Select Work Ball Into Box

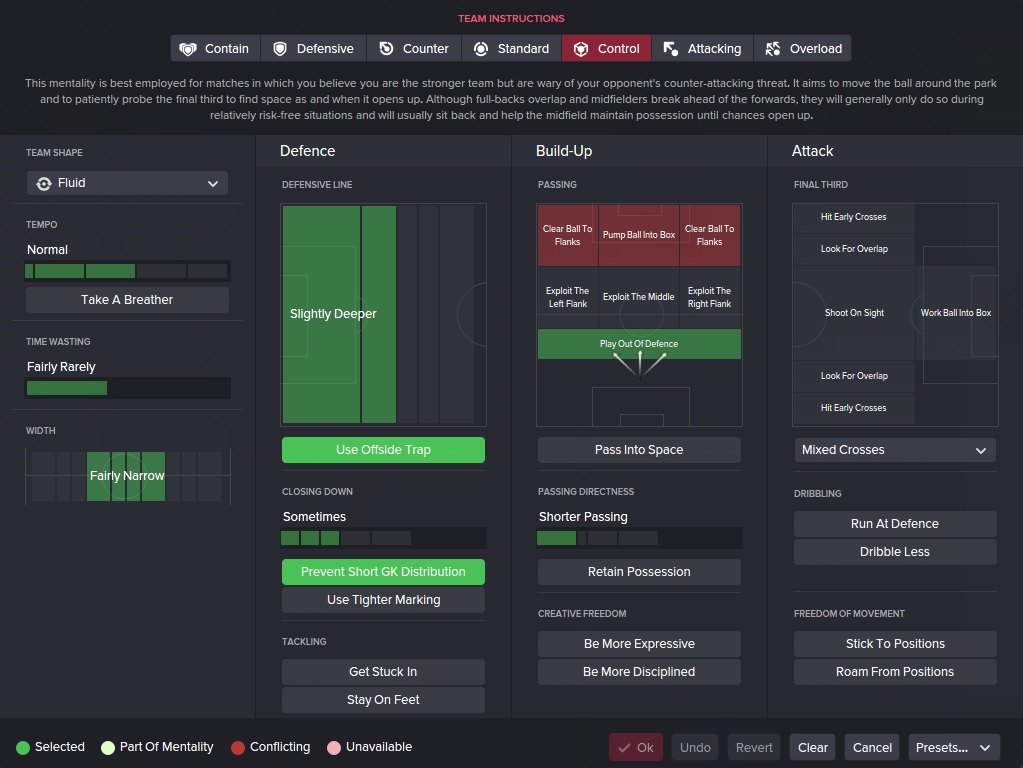[956, 313]
